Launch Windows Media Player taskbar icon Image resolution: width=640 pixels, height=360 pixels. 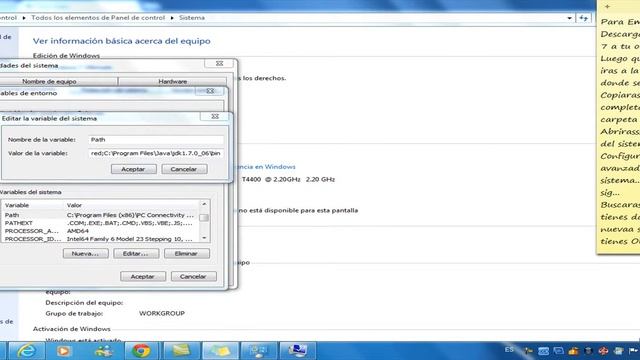click(64, 351)
